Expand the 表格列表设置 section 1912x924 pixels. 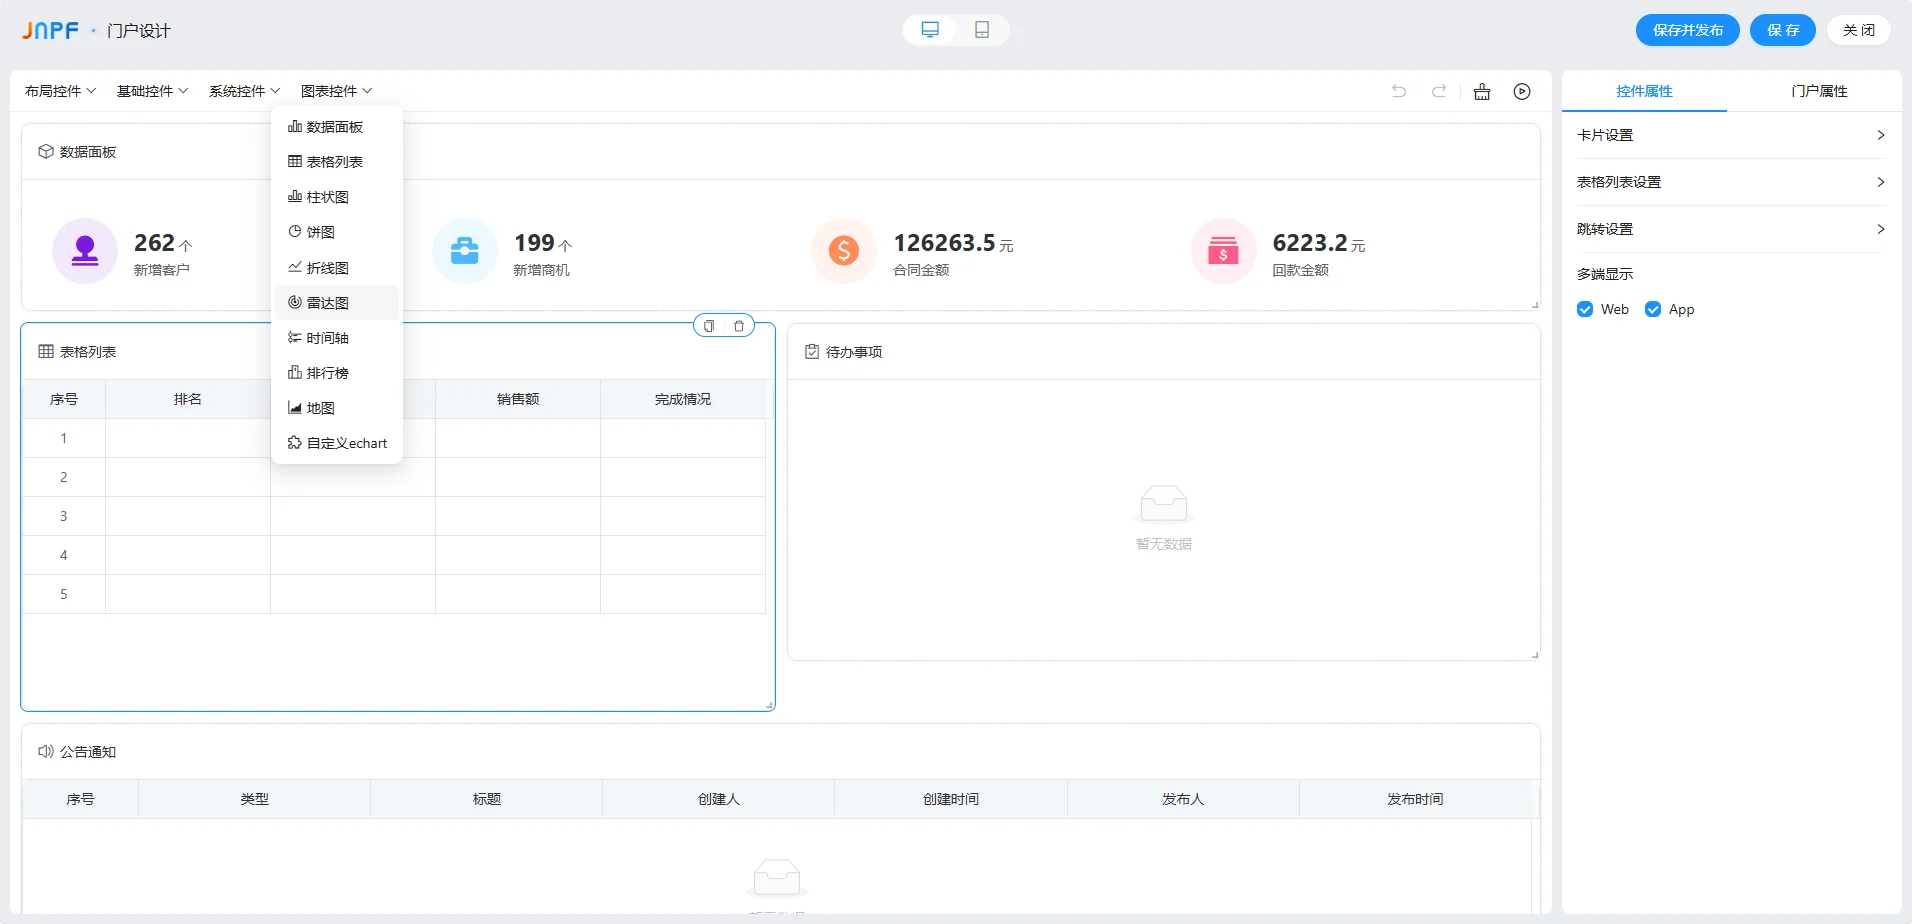coord(1731,182)
